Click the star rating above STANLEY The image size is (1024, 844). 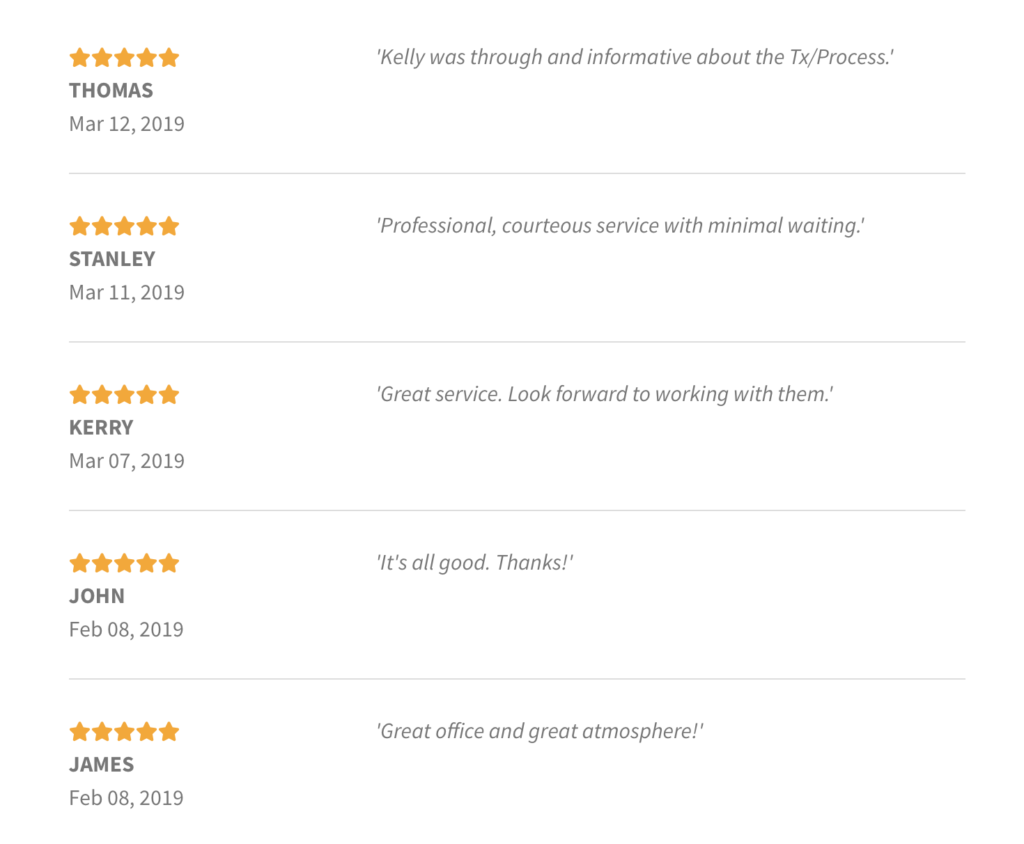pyautogui.click(x=124, y=226)
